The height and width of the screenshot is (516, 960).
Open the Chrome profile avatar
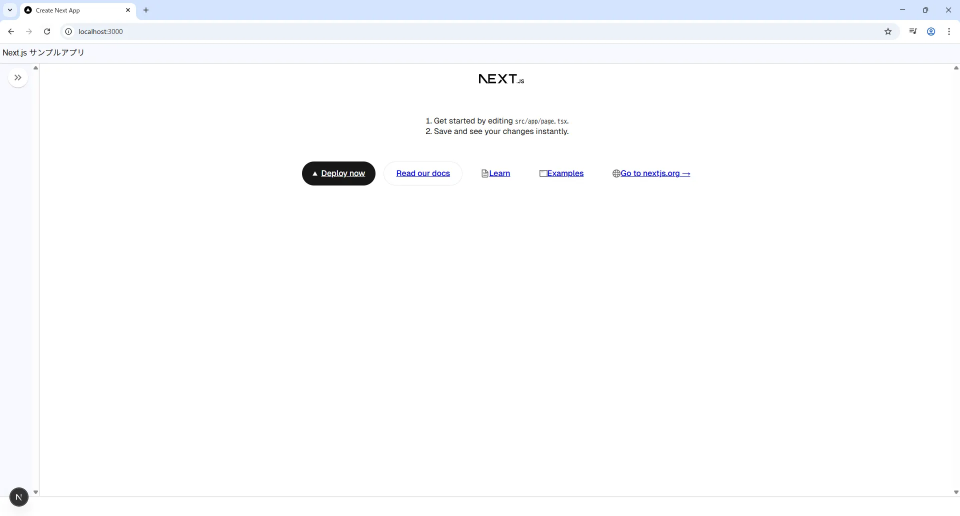point(931,31)
